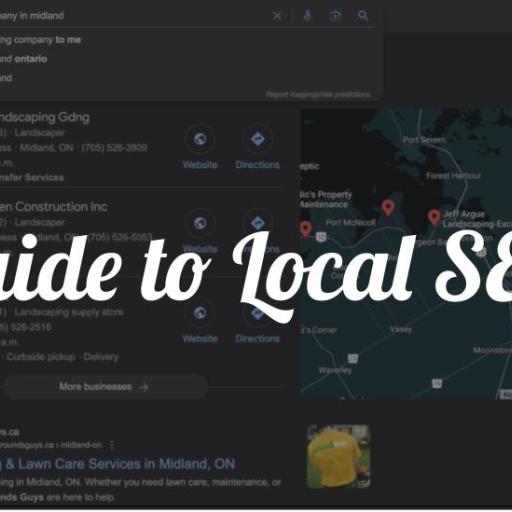
Task: Get Directions icon for Landscaping Gdng
Action: [x=258, y=139]
